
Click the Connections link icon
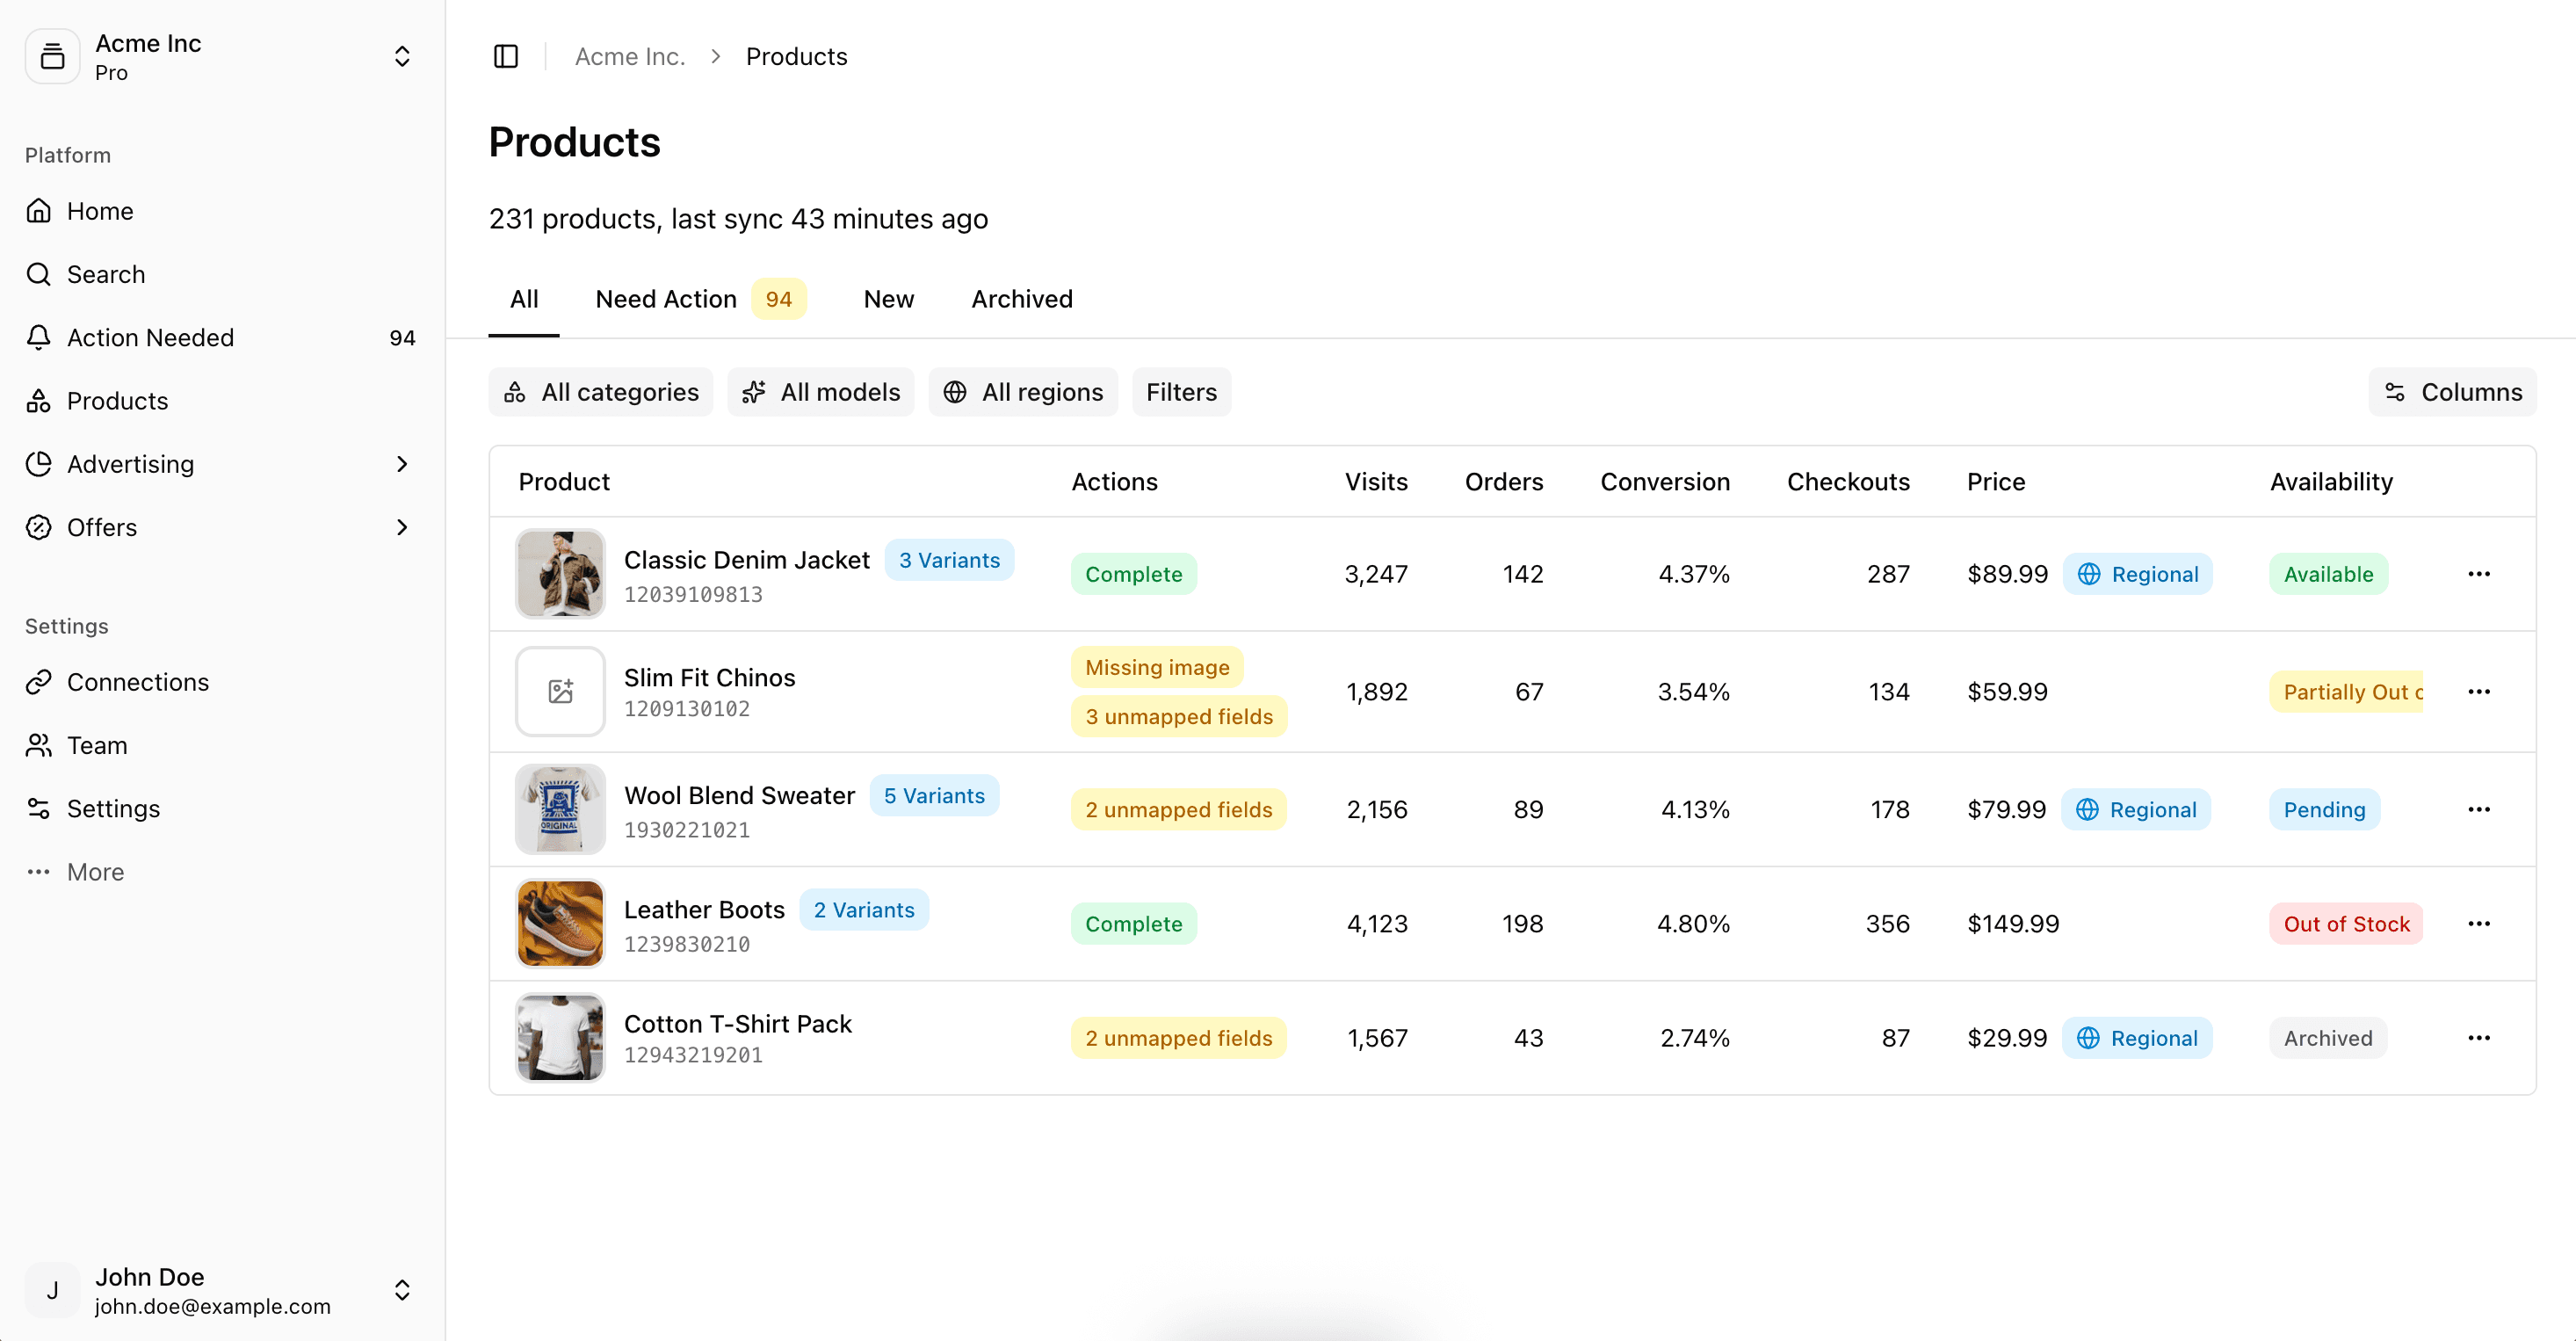point(39,682)
